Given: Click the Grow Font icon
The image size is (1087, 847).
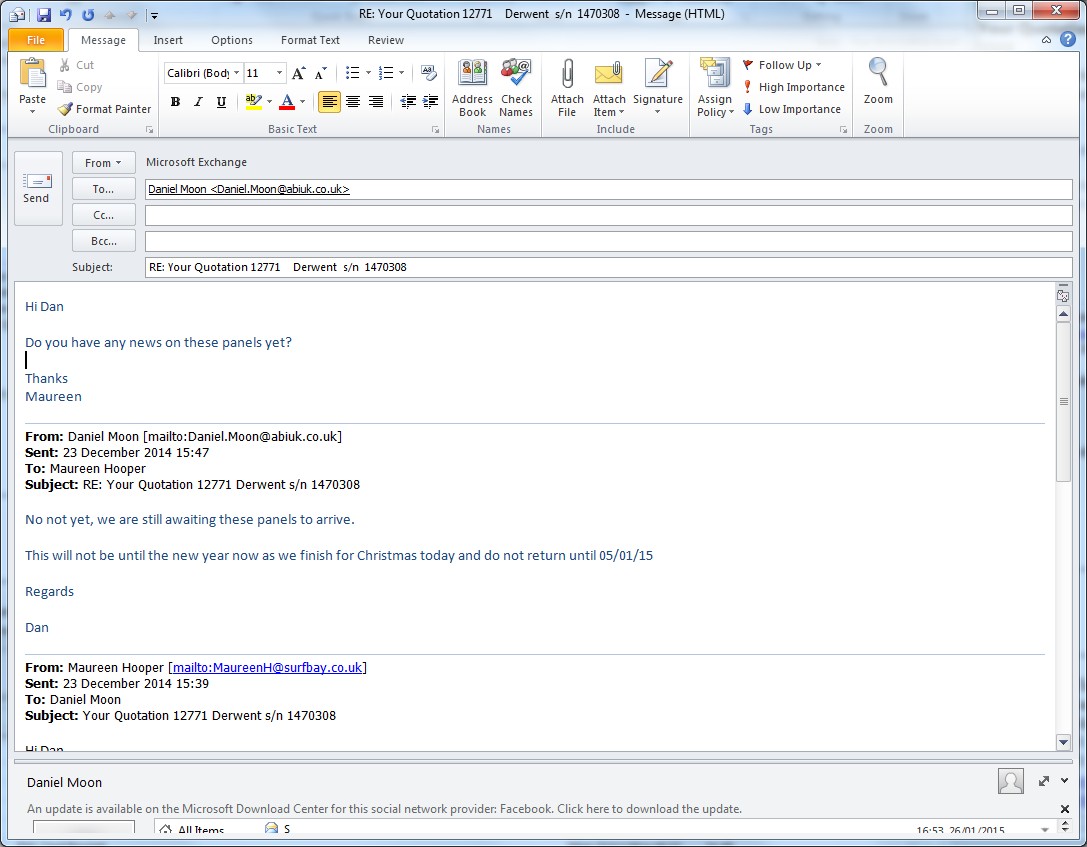Looking at the screenshot, I should coord(298,73).
